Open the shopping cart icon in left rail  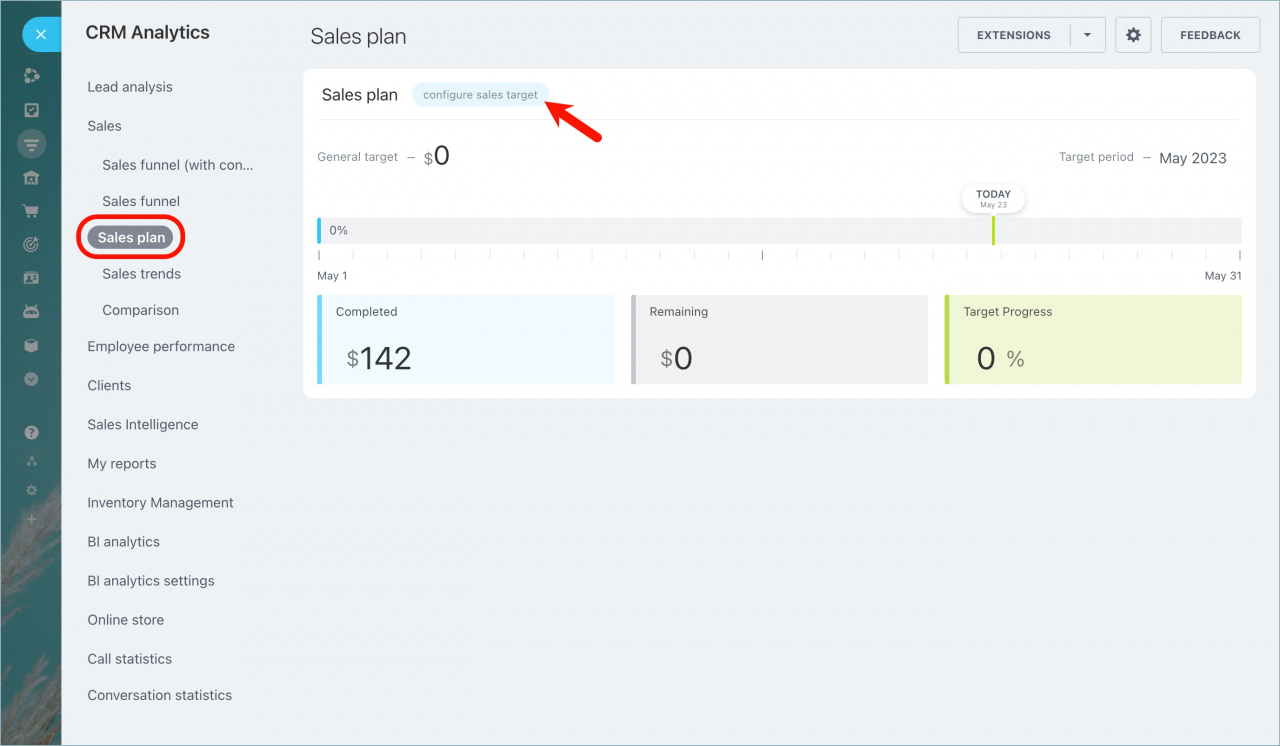click(31, 211)
